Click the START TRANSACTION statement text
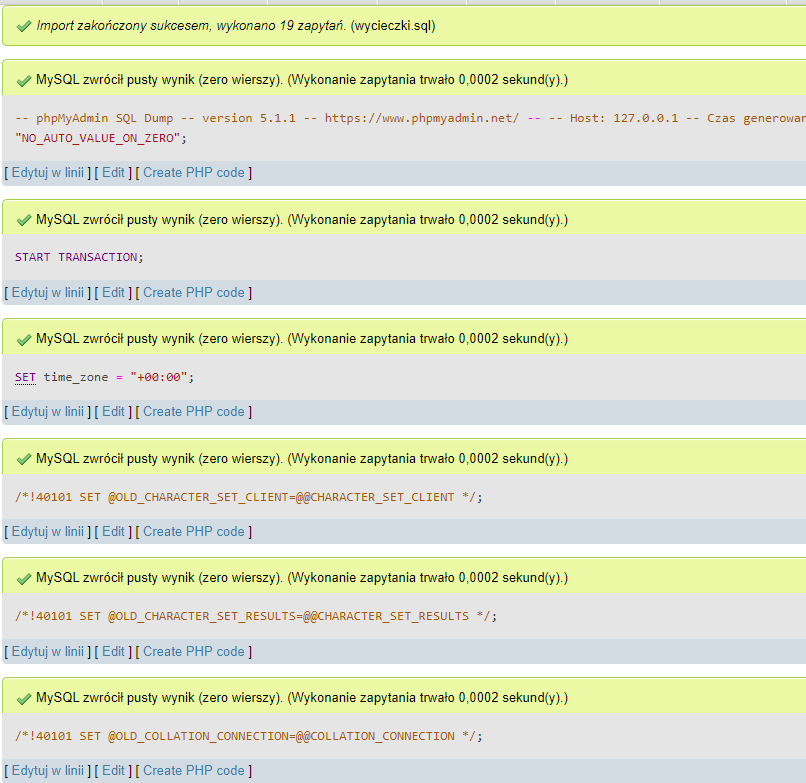The image size is (806, 783). click(79, 257)
